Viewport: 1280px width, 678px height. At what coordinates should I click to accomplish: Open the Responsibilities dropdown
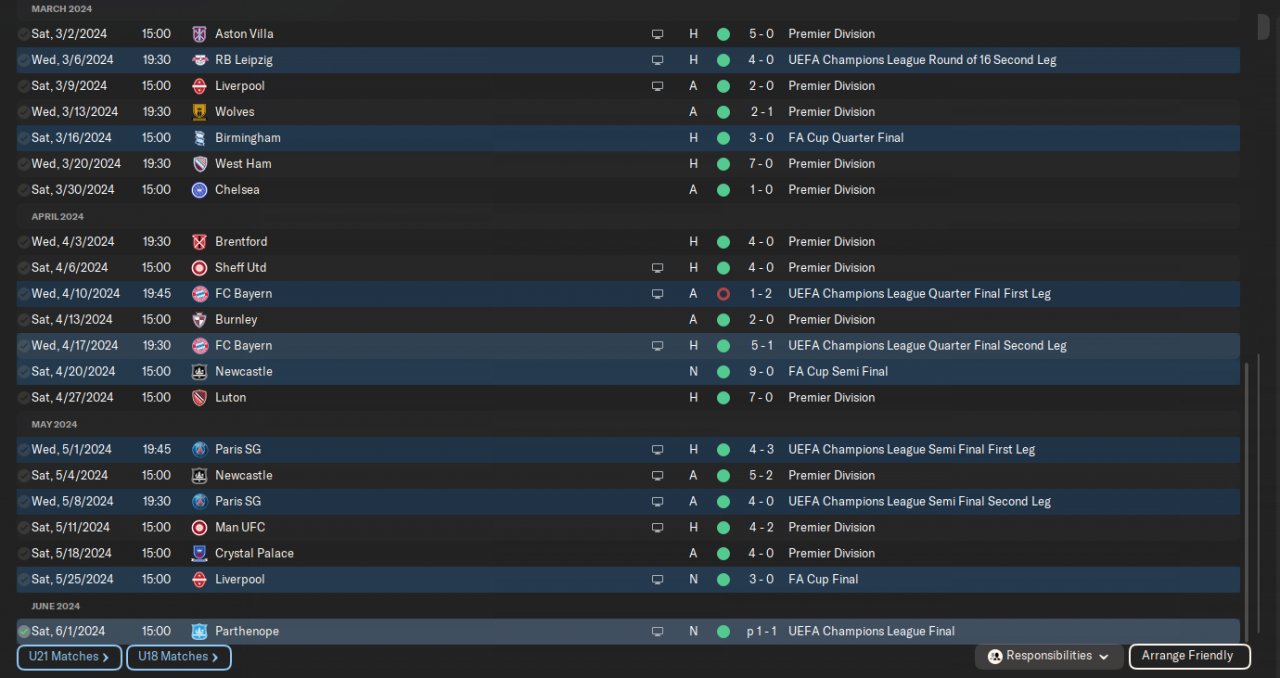click(1049, 657)
